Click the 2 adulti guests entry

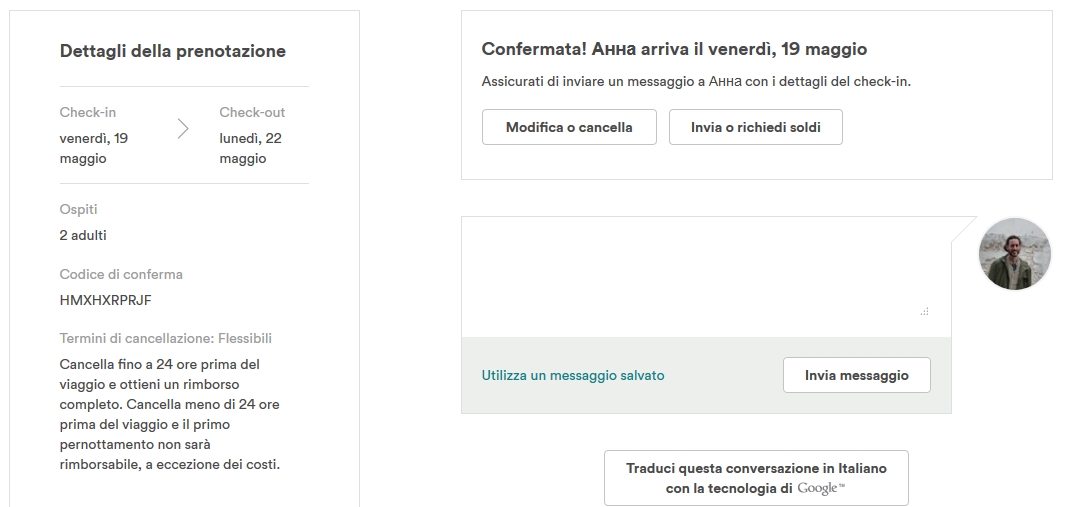pos(83,235)
